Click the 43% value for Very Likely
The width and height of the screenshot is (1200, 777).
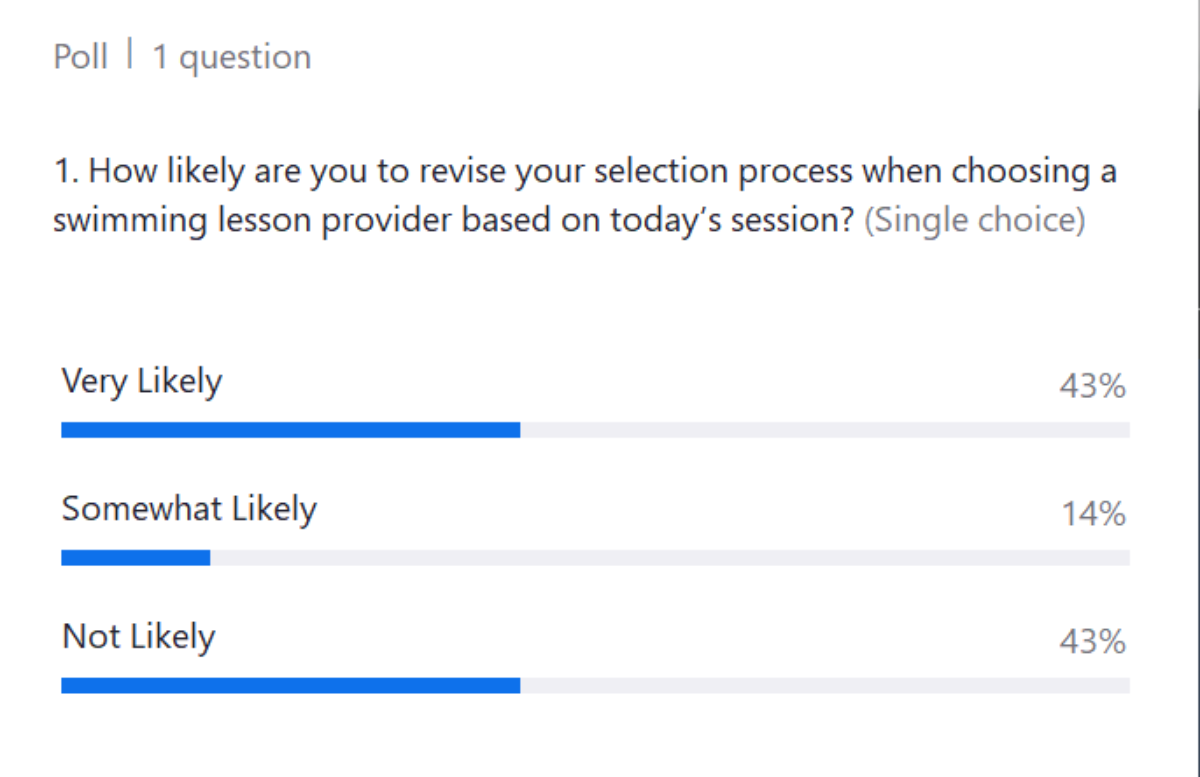[x=1093, y=386]
